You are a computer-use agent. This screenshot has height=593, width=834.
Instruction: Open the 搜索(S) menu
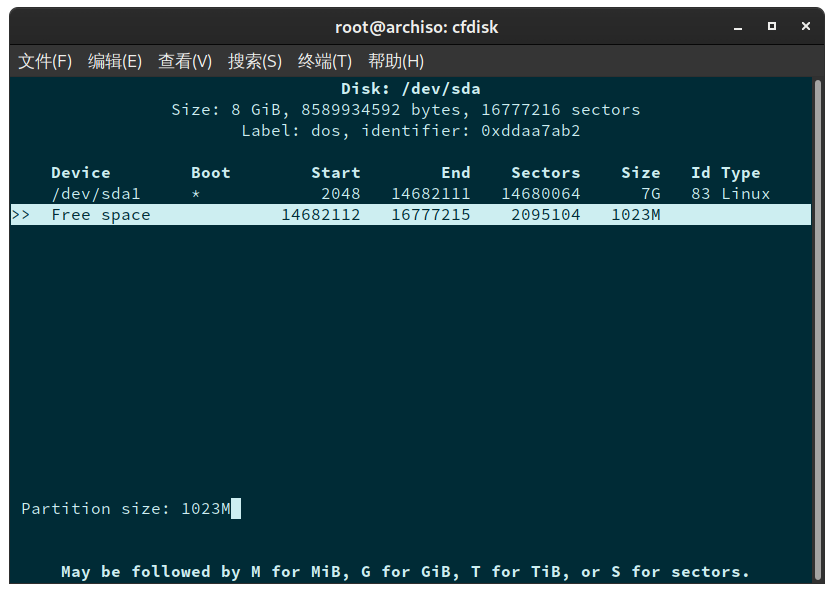(254, 61)
